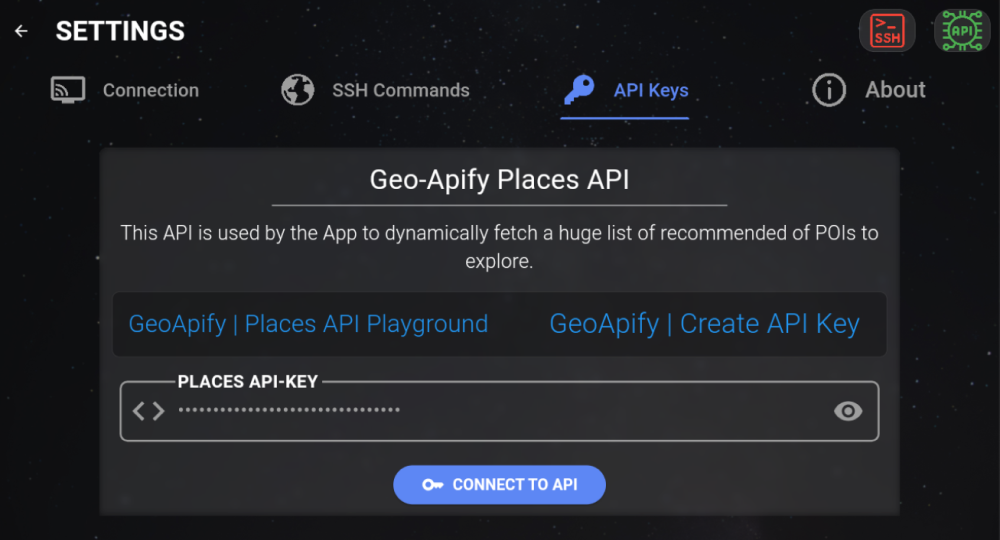Click the blue key API Keys icon

(x=579, y=90)
